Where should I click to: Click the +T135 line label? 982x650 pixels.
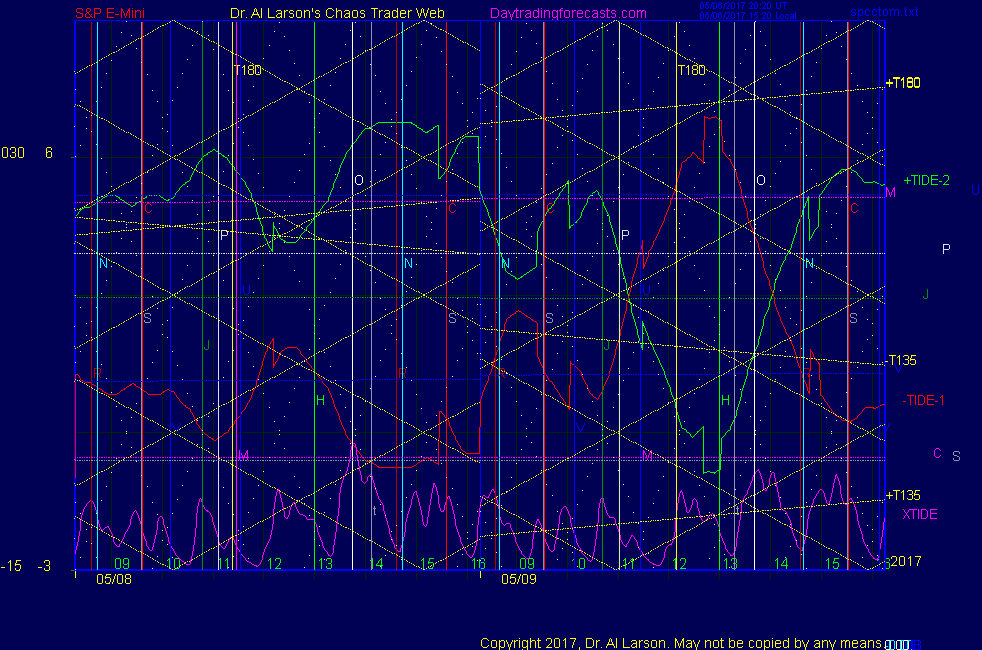coord(903,495)
